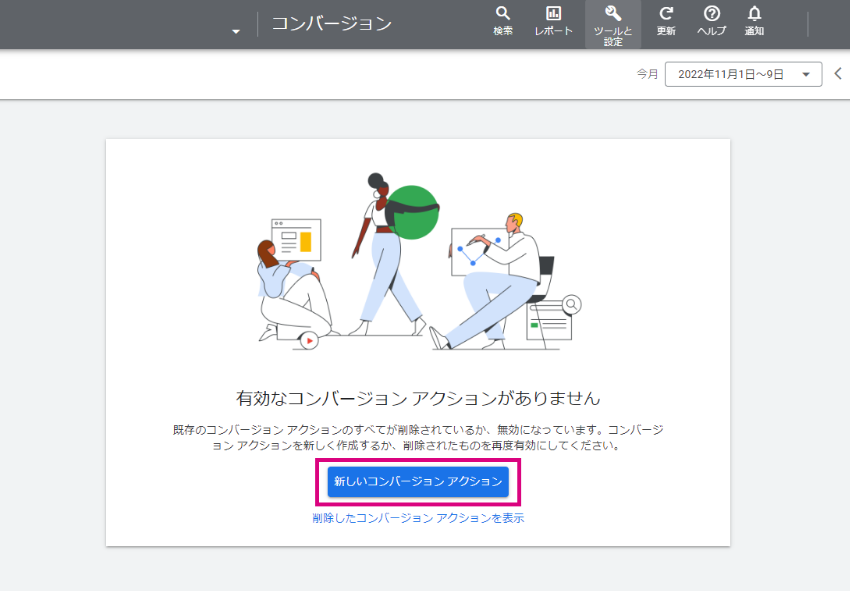Open the date range 2022年11月1日～9日 dropdown
This screenshot has width=850, height=591.
(x=743, y=74)
